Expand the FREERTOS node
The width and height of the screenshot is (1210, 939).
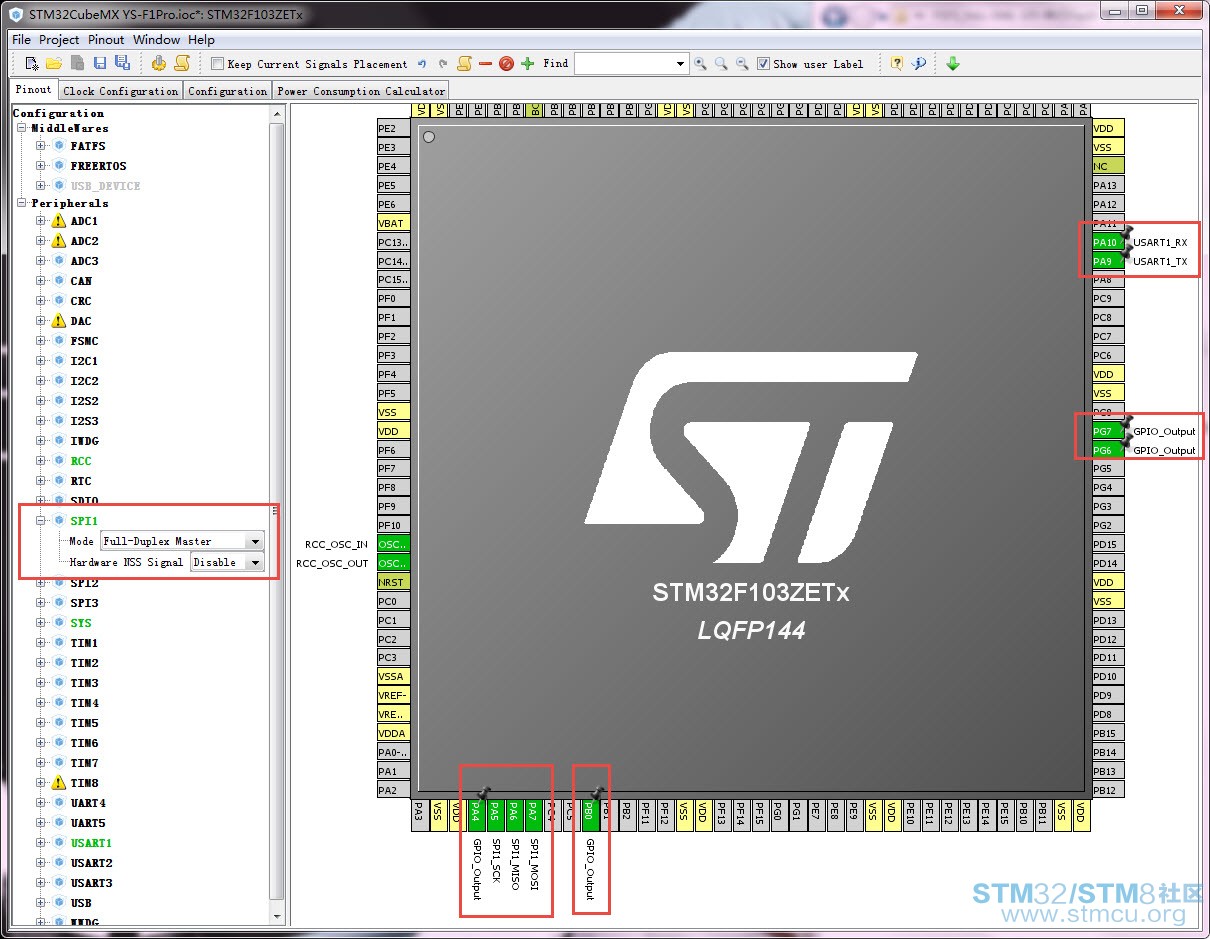pyautogui.click(x=41, y=166)
